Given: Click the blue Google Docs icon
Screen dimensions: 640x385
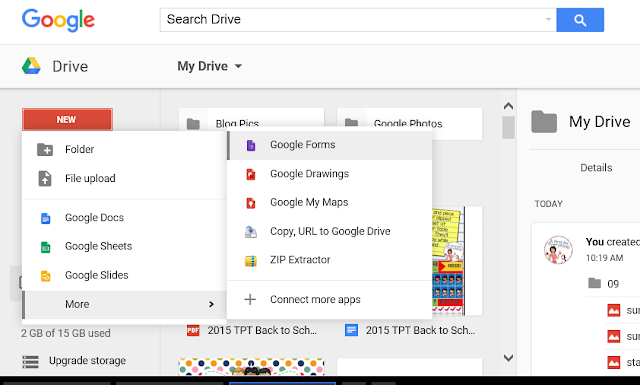Looking at the screenshot, I should 46,218.
